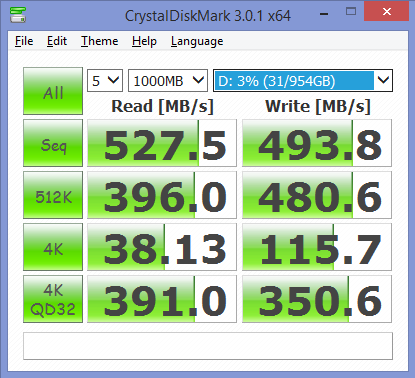Start the 4K QD32 benchmark test
Screen dimensions: 415x378
[53, 299]
